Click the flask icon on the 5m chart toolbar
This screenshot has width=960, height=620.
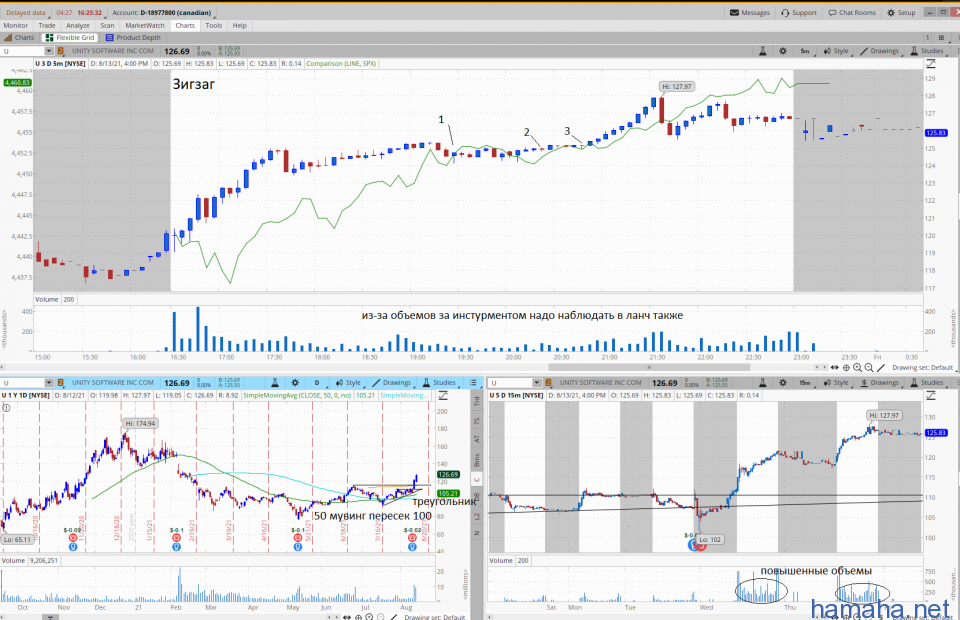[763, 51]
